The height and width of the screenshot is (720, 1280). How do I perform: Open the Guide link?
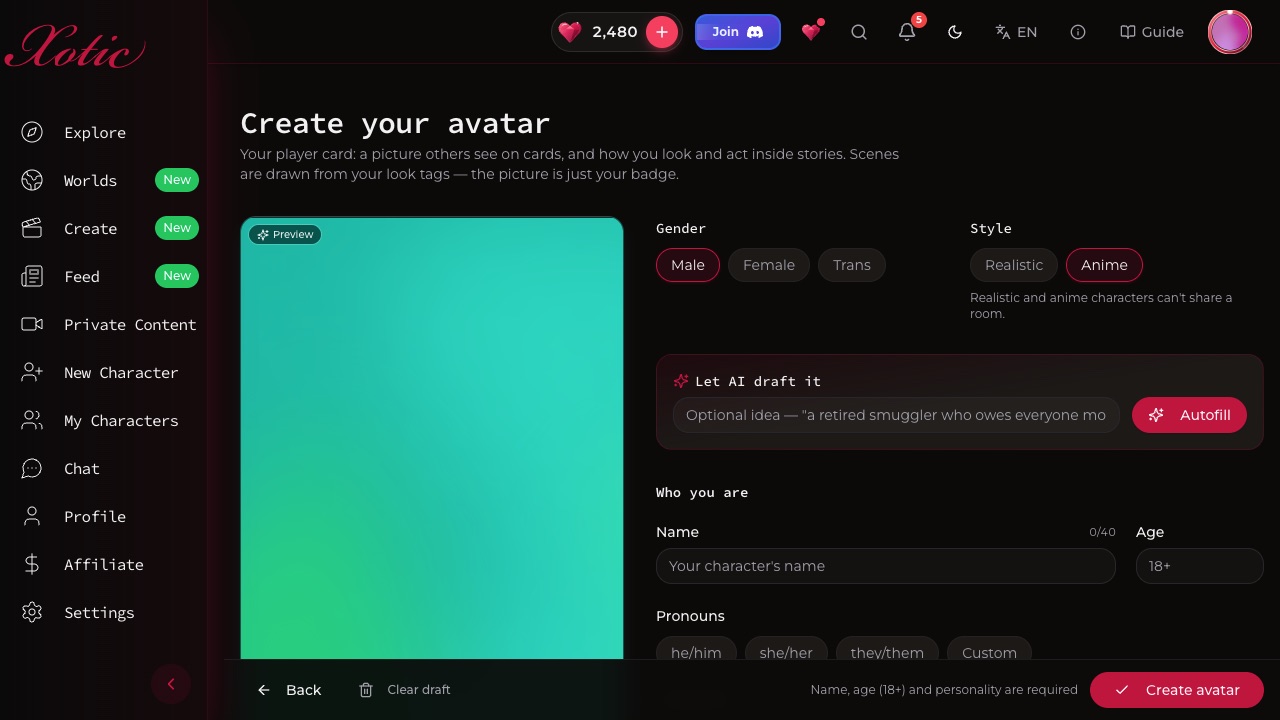click(x=1151, y=32)
